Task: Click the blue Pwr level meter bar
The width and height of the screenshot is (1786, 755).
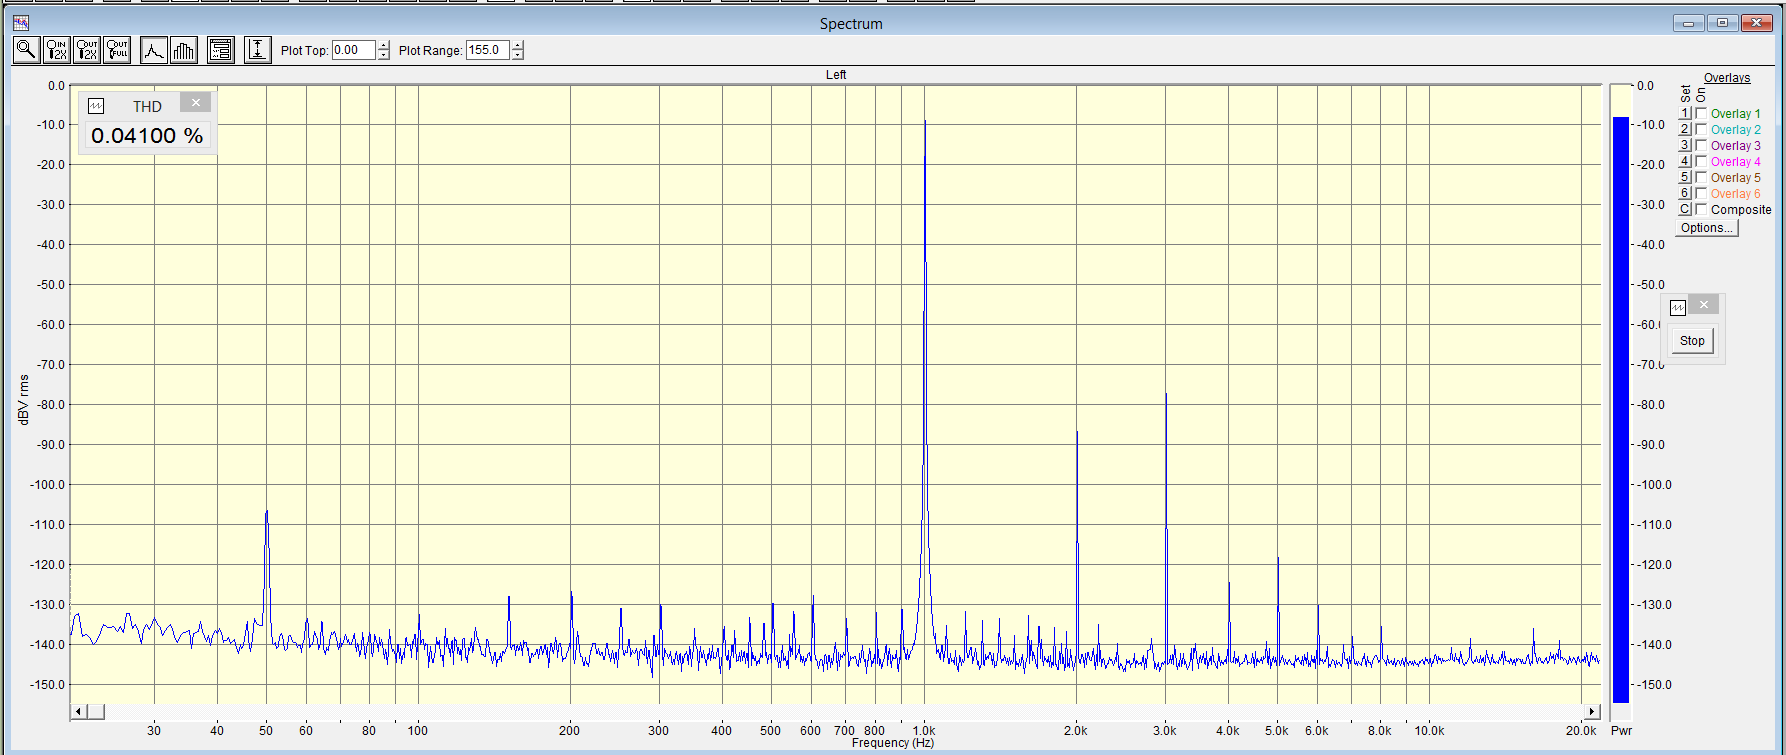Action: click(1621, 410)
